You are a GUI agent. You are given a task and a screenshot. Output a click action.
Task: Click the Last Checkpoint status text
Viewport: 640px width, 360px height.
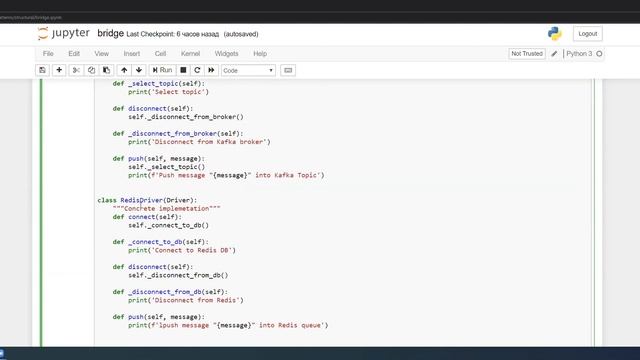[173, 34]
